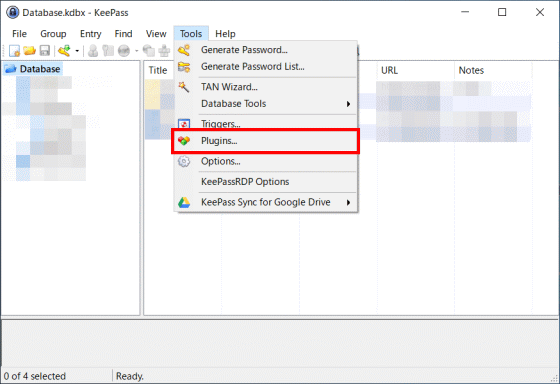Click the Perform Auto-Type toolbar icon
560x384 pixels.
click(x=164, y=51)
